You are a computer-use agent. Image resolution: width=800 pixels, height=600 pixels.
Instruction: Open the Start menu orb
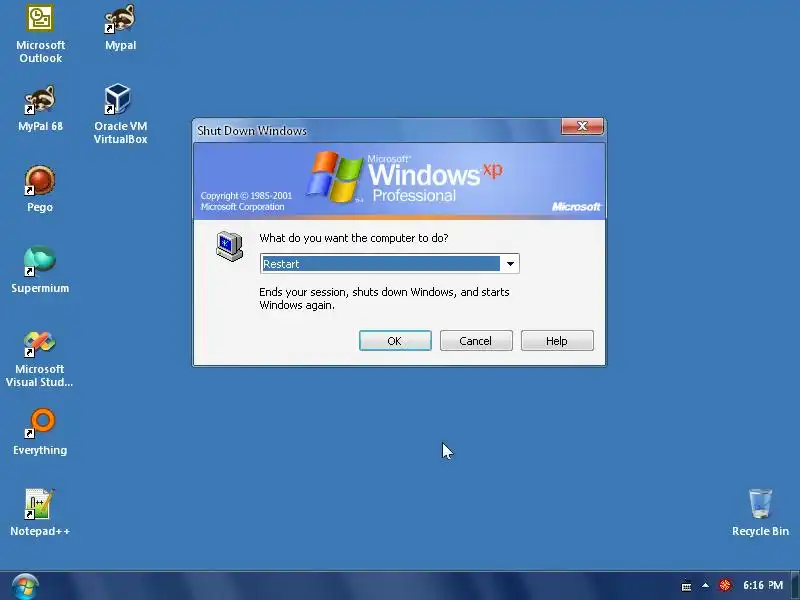24,586
